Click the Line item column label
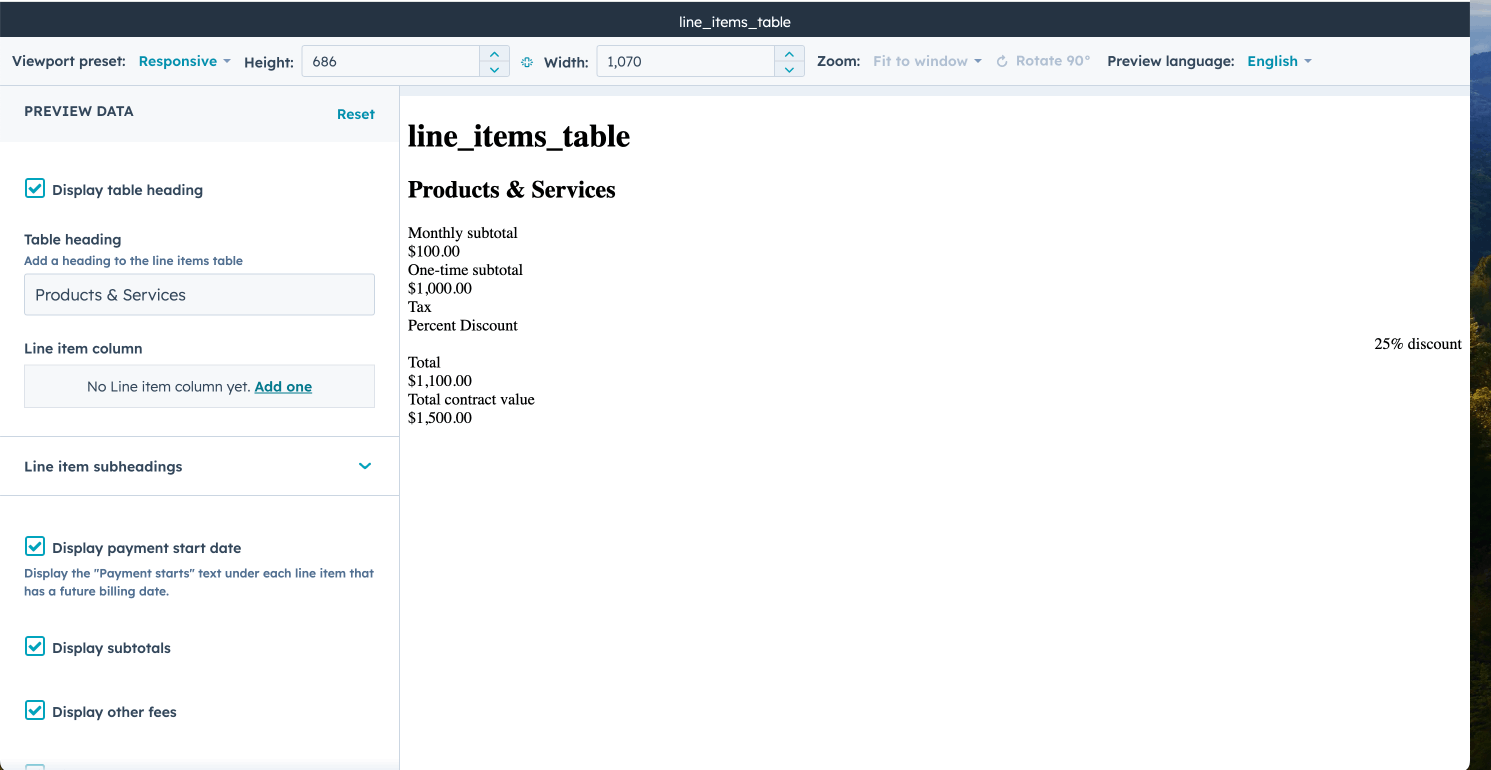1491x770 pixels. 83,349
